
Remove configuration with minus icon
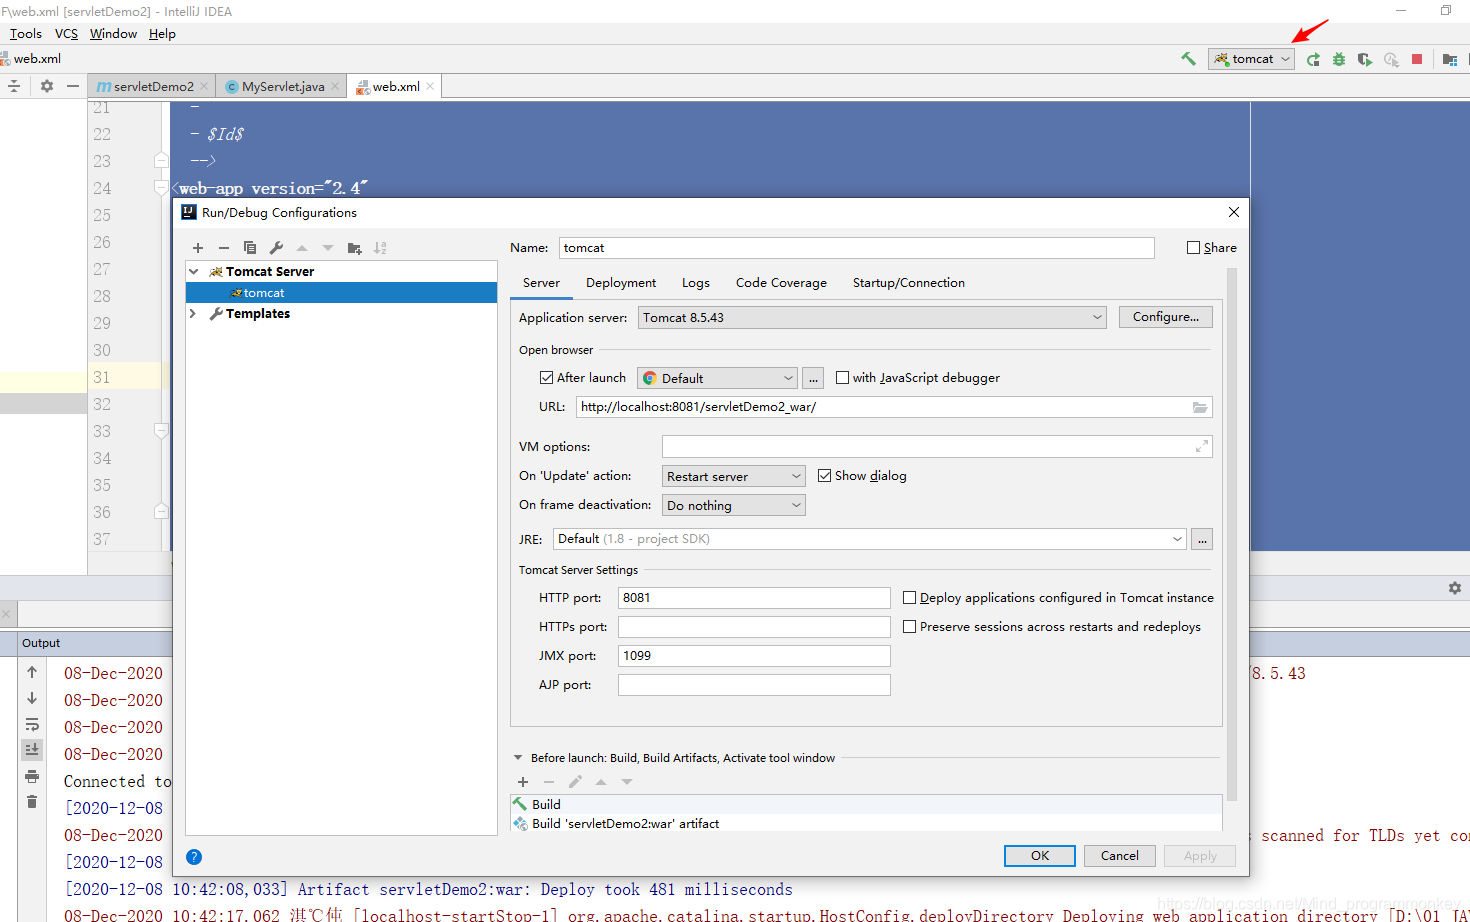point(224,248)
